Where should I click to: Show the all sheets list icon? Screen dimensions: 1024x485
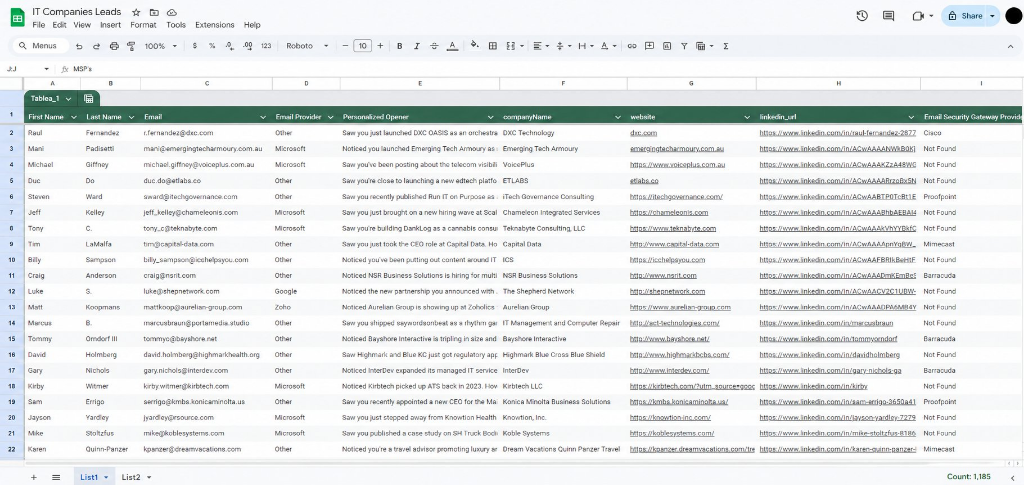pos(56,477)
